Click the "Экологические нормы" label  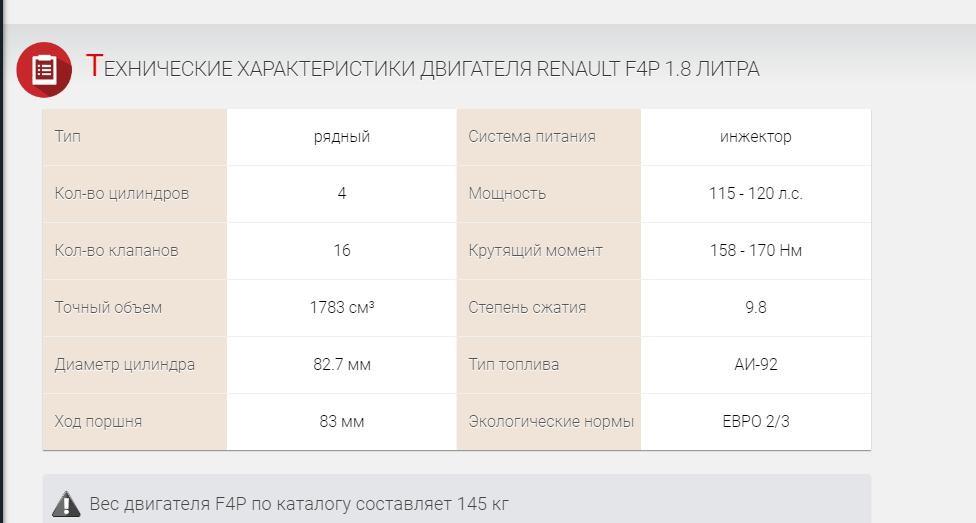pyautogui.click(x=551, y=422)
